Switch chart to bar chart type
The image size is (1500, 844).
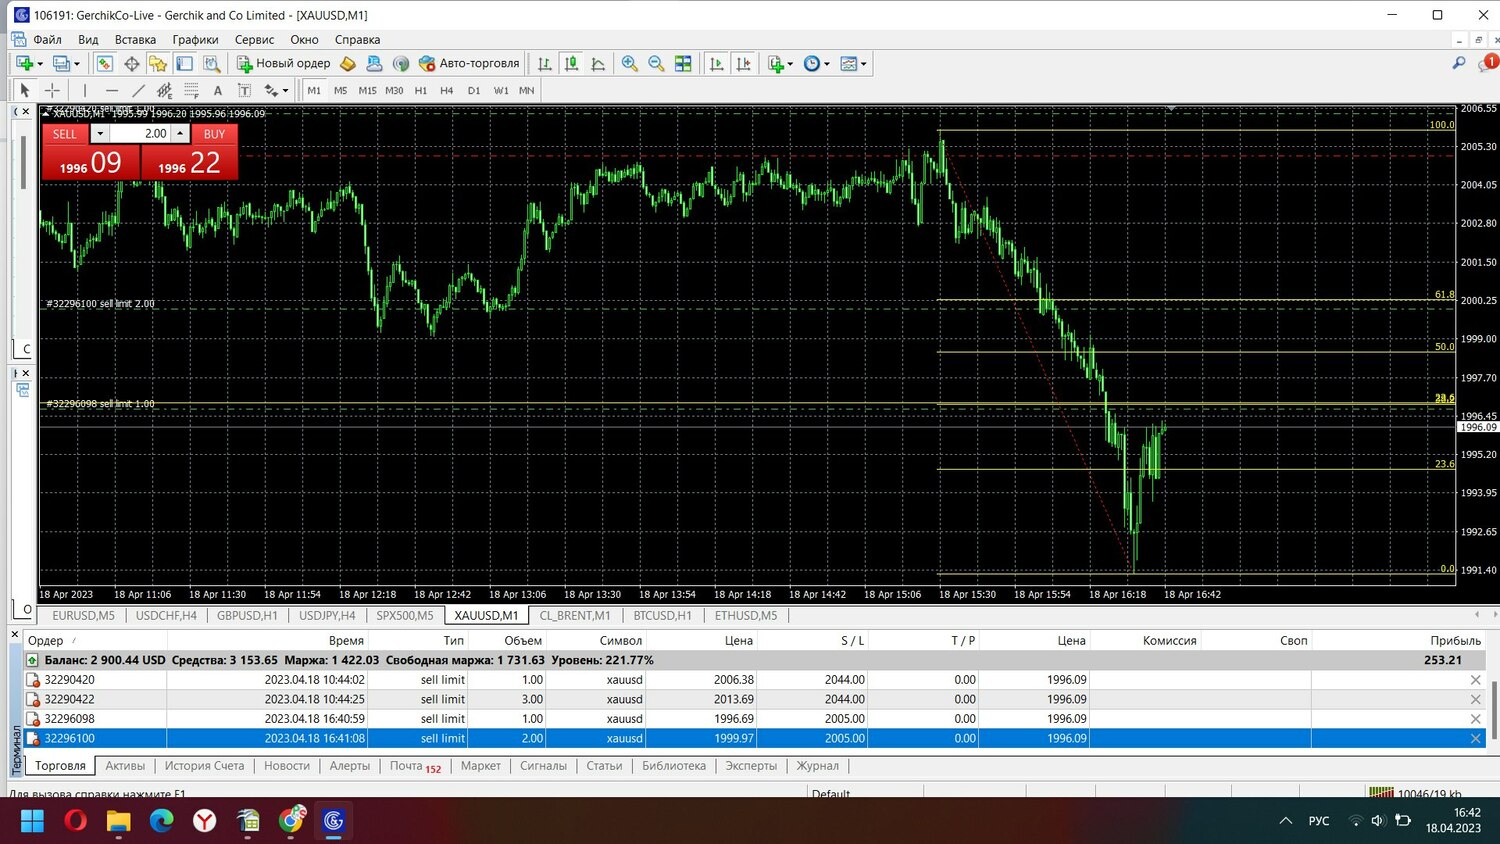click(x=544, y=63)
